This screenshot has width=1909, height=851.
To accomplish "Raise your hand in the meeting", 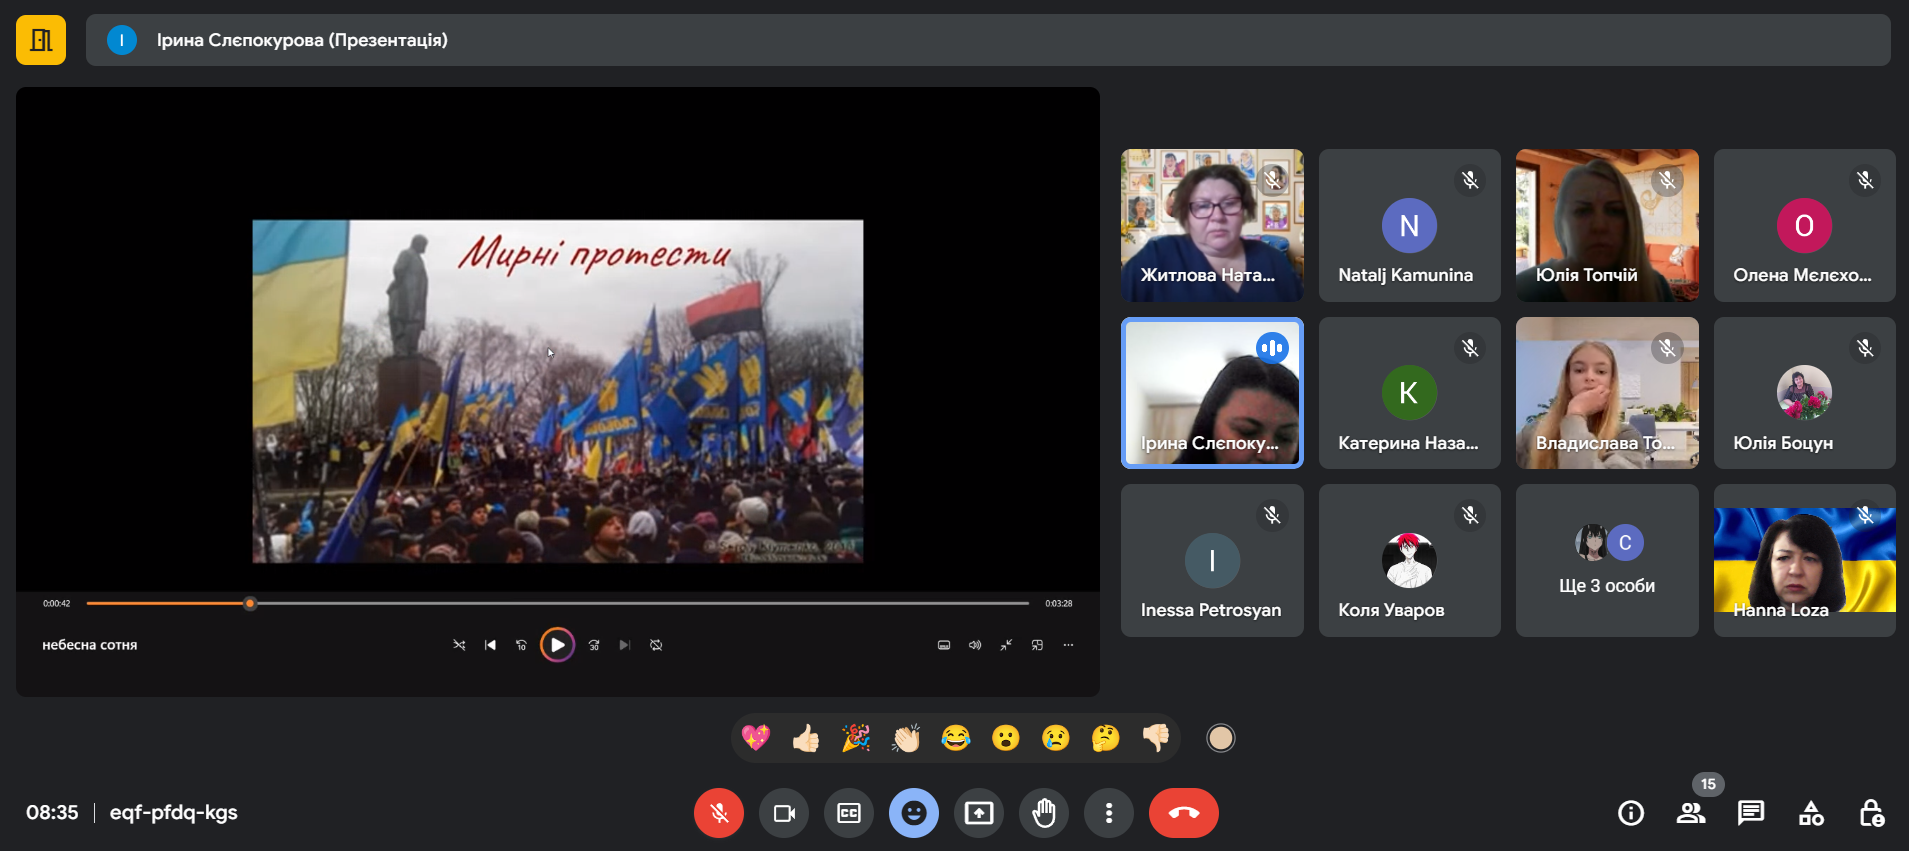I will pyautogui.click(x=1043, y=813).
